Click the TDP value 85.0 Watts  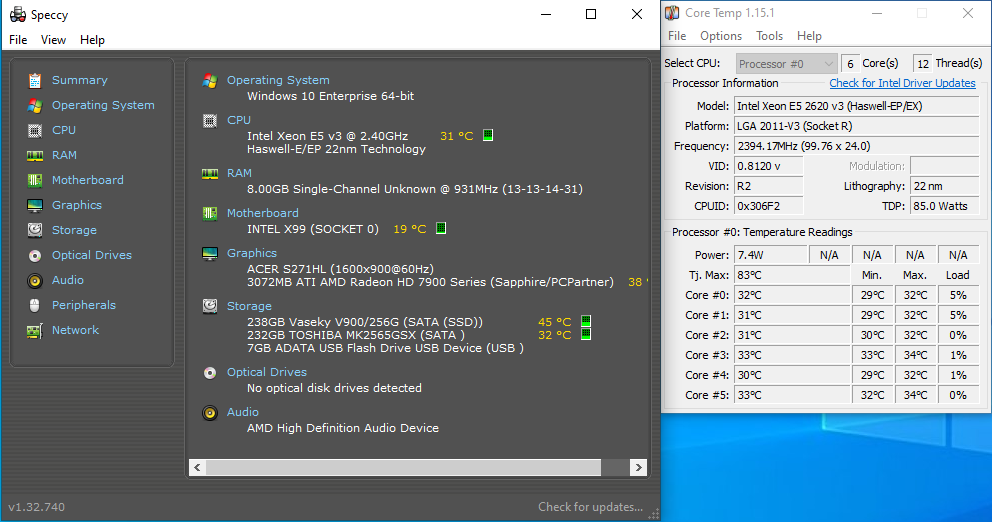[945, 206]
